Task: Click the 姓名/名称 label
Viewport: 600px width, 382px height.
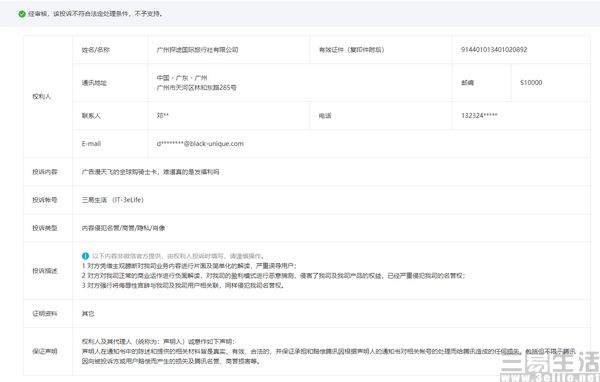Action: pos(96,50)
